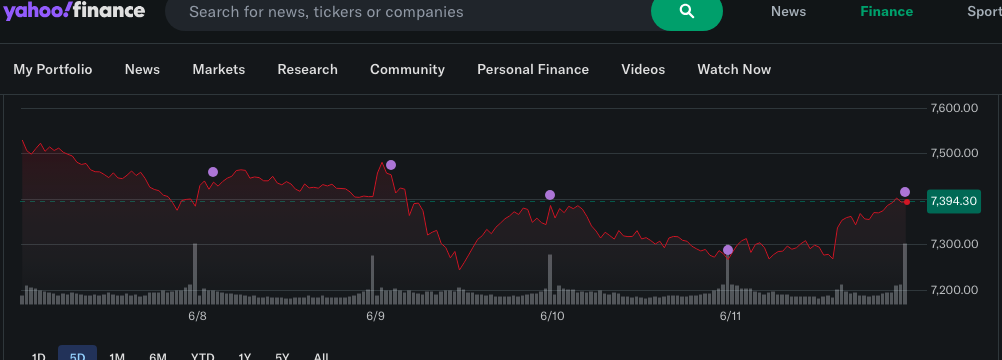Image resolution: width=1002 pixels, height=360 pixels.
Task: Click the 7,300.00 axis label
Action: (955, 244)
